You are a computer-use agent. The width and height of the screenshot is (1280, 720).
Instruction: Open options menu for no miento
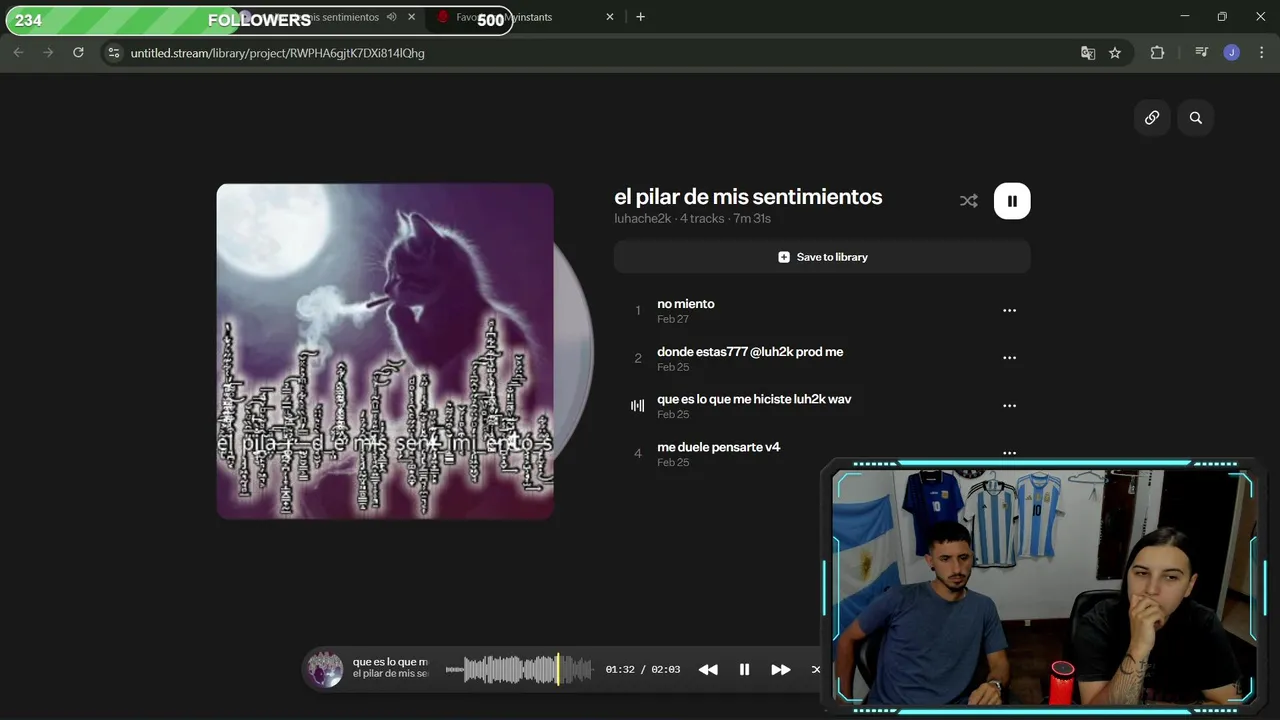[1009, 310]
